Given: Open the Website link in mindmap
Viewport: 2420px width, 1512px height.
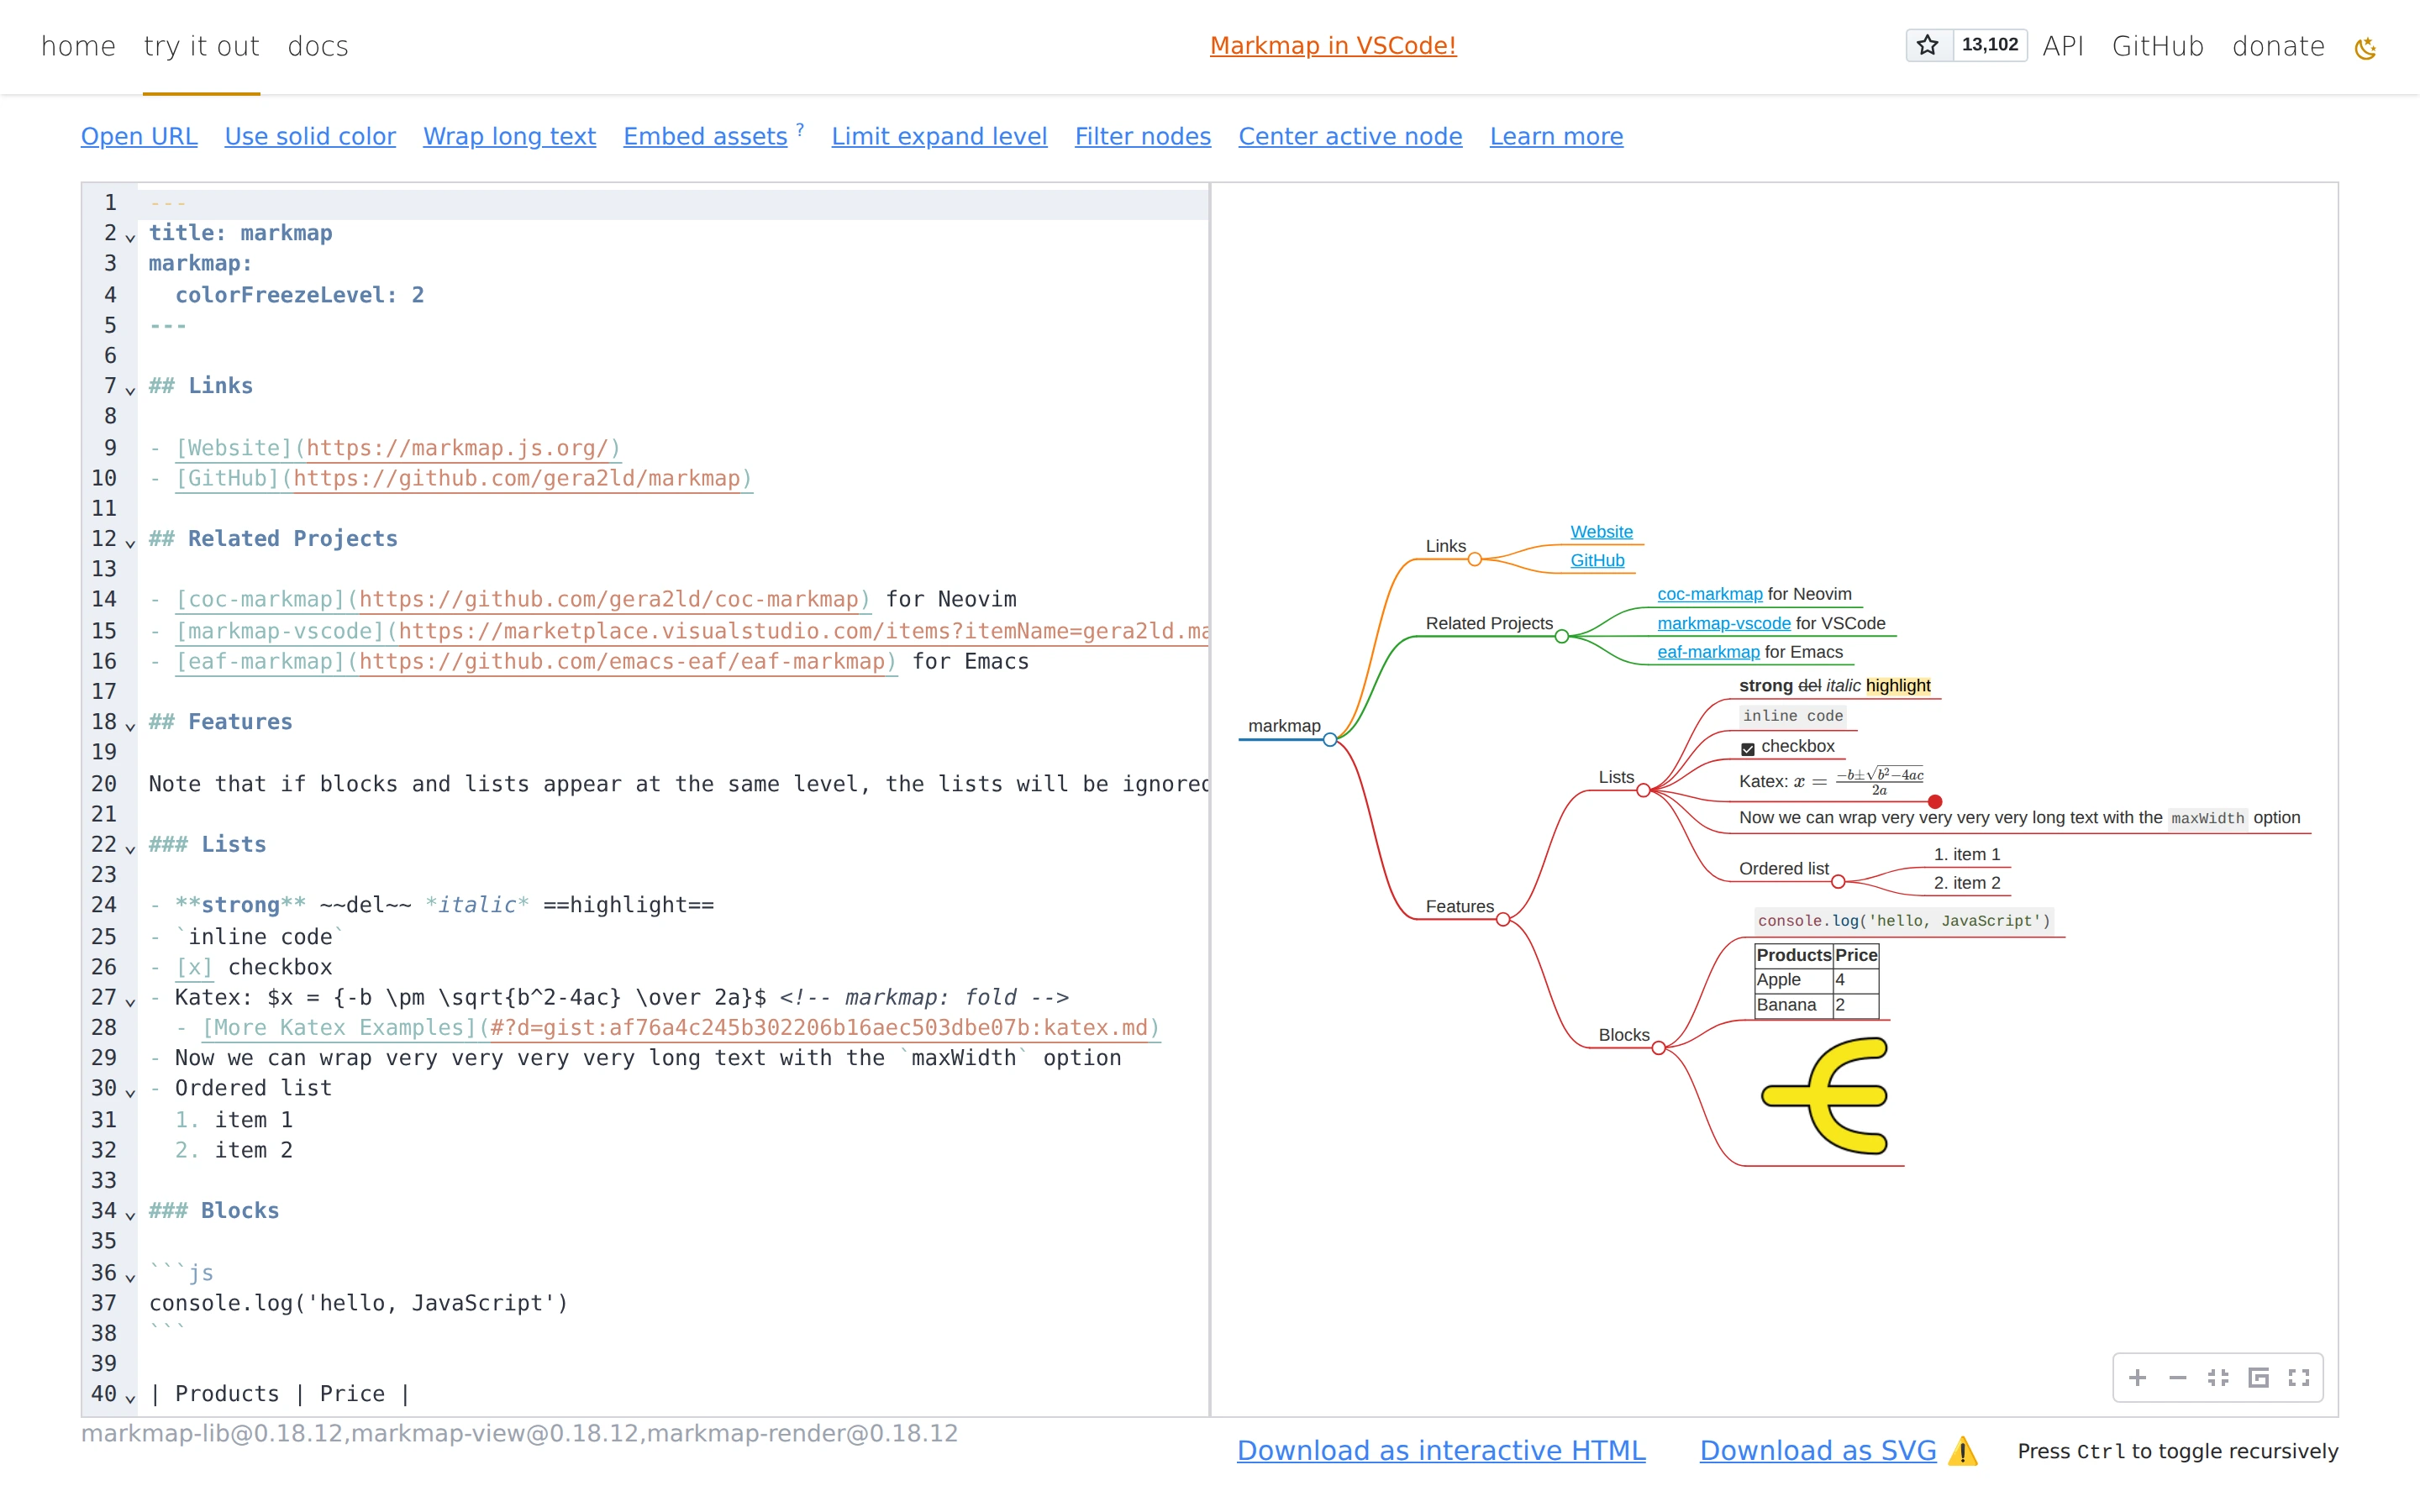Looking at the screenshot, I should 1601,531.
